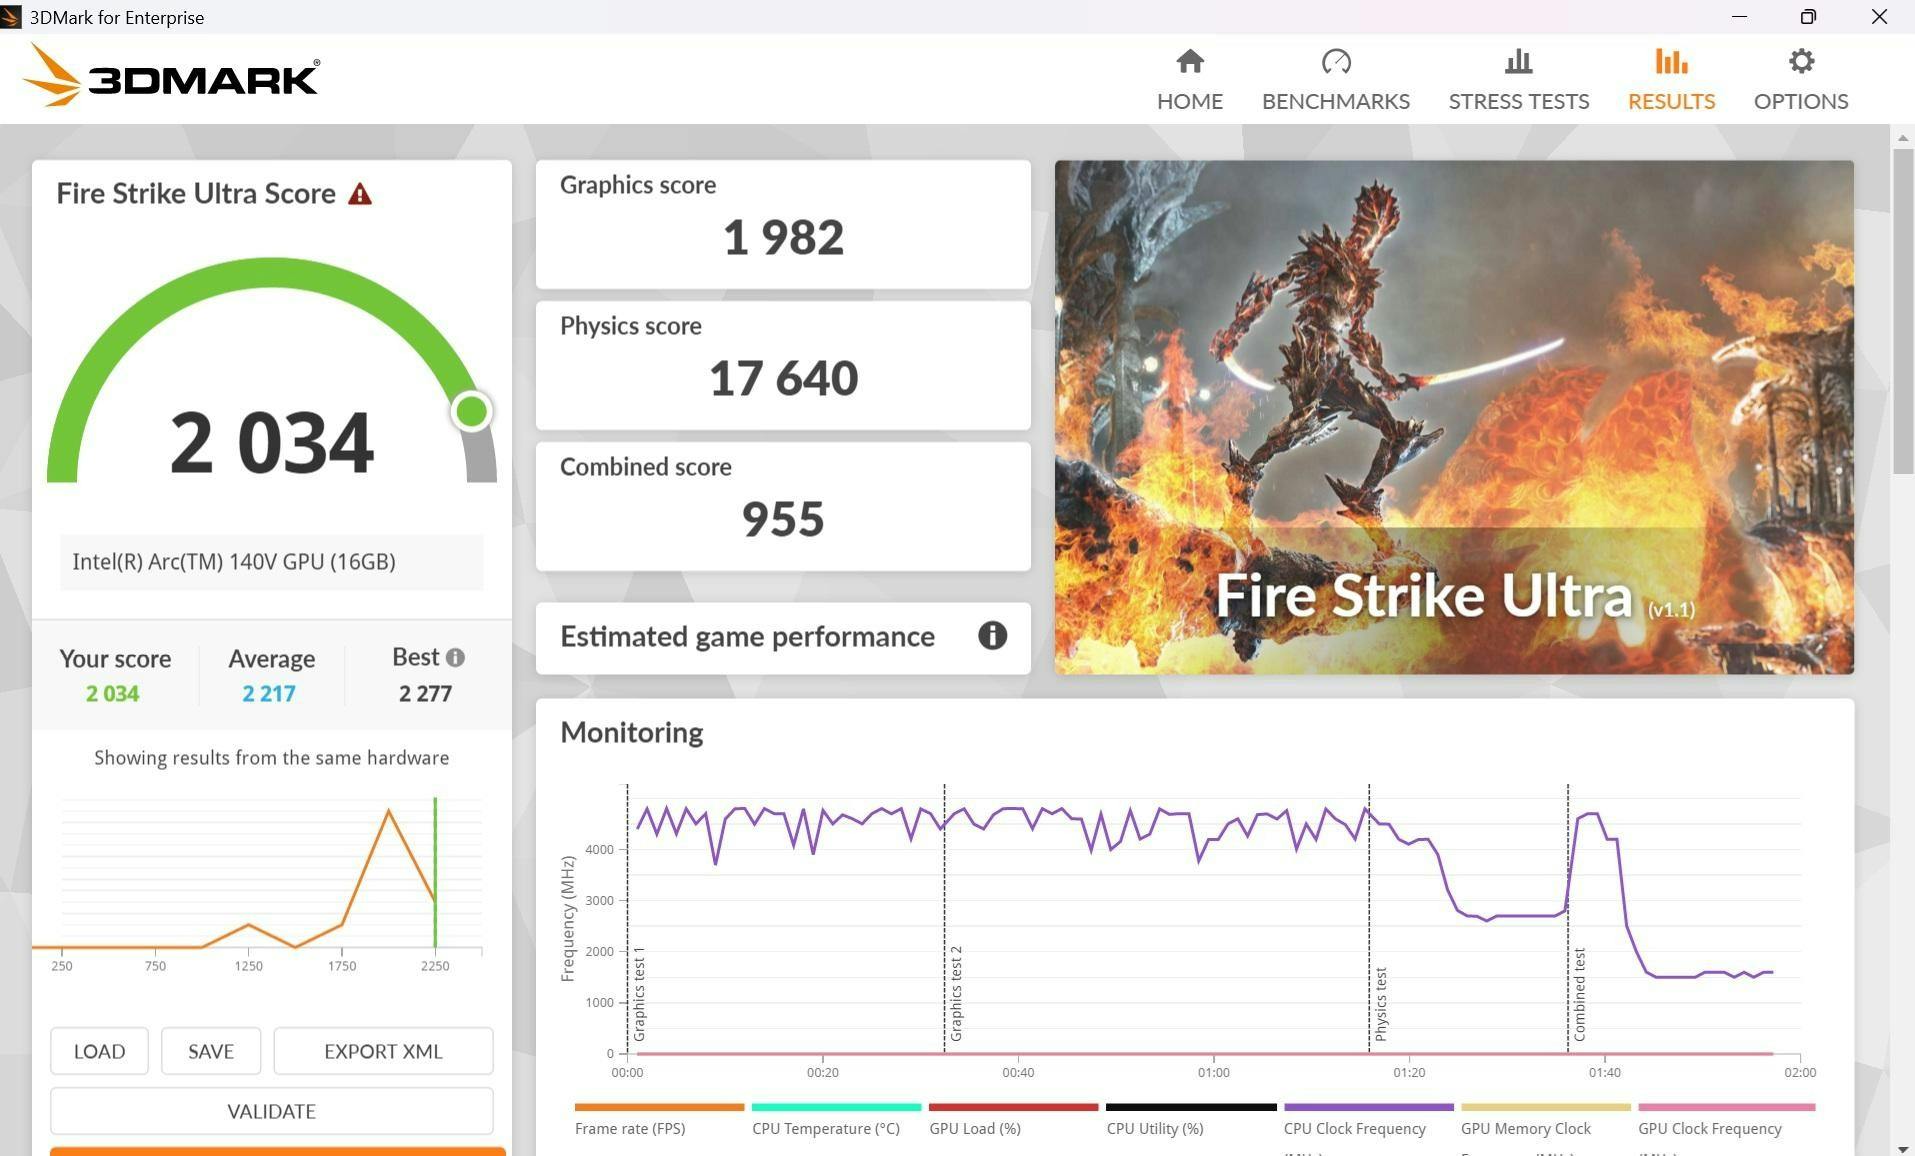Toggle the GPU Clock Frequency pink legend bar
1915x1156 pixels.
point(1726,1107)
